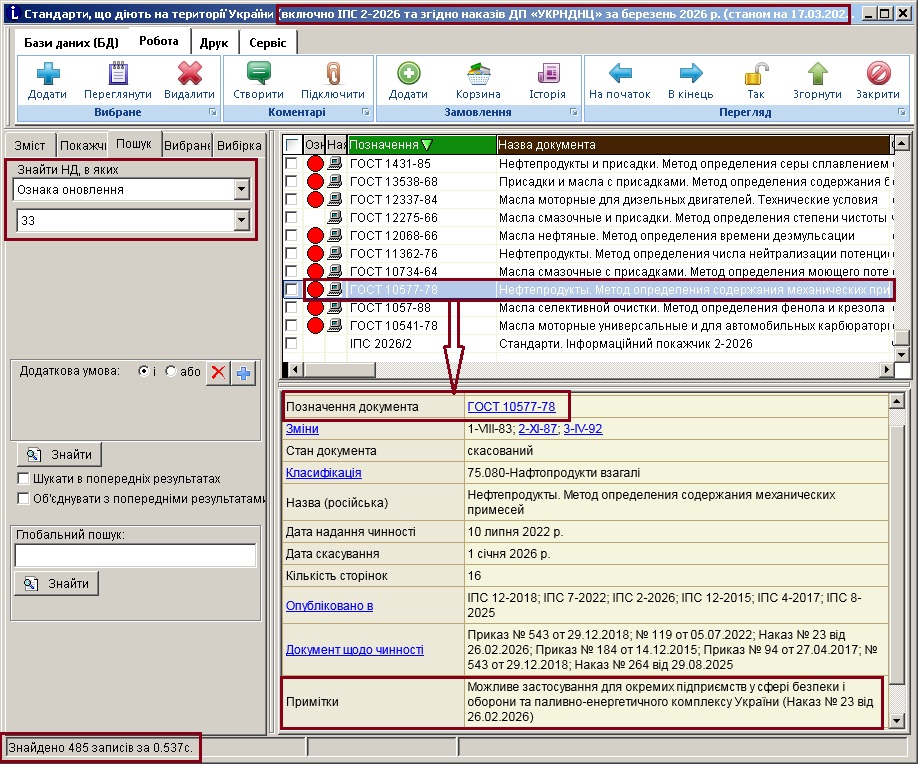The width and height of the screenshot is (918, 764).
Task: Jump to start with На початок arrow
Action: 621,74
